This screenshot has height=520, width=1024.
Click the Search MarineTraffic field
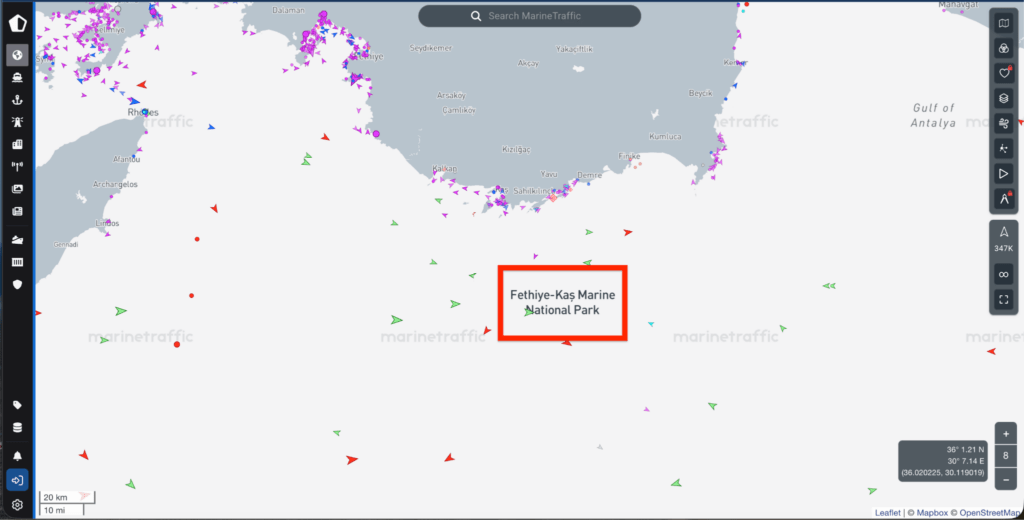click(x=530, y=16)
